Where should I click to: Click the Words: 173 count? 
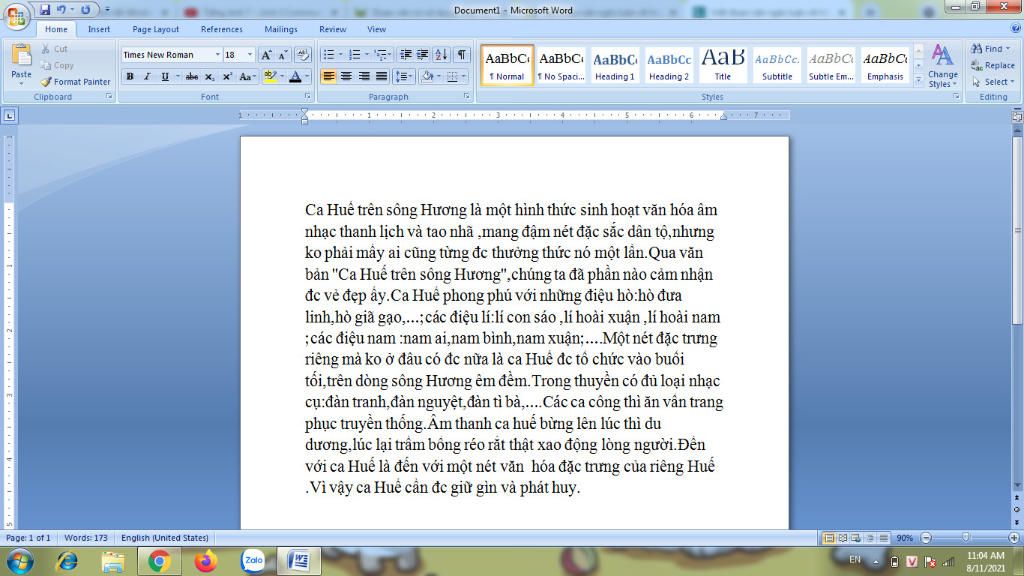coord(86,537)
